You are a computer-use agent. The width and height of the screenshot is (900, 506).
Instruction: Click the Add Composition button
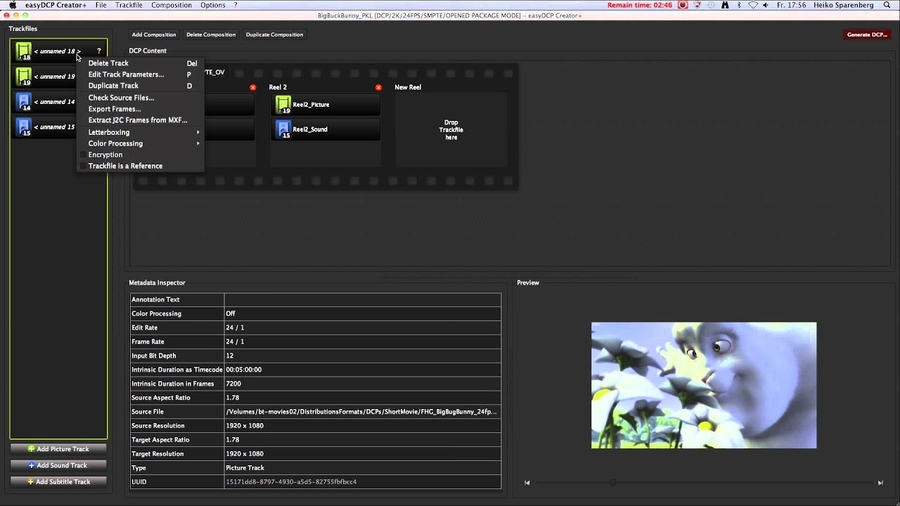click(153, 34)
